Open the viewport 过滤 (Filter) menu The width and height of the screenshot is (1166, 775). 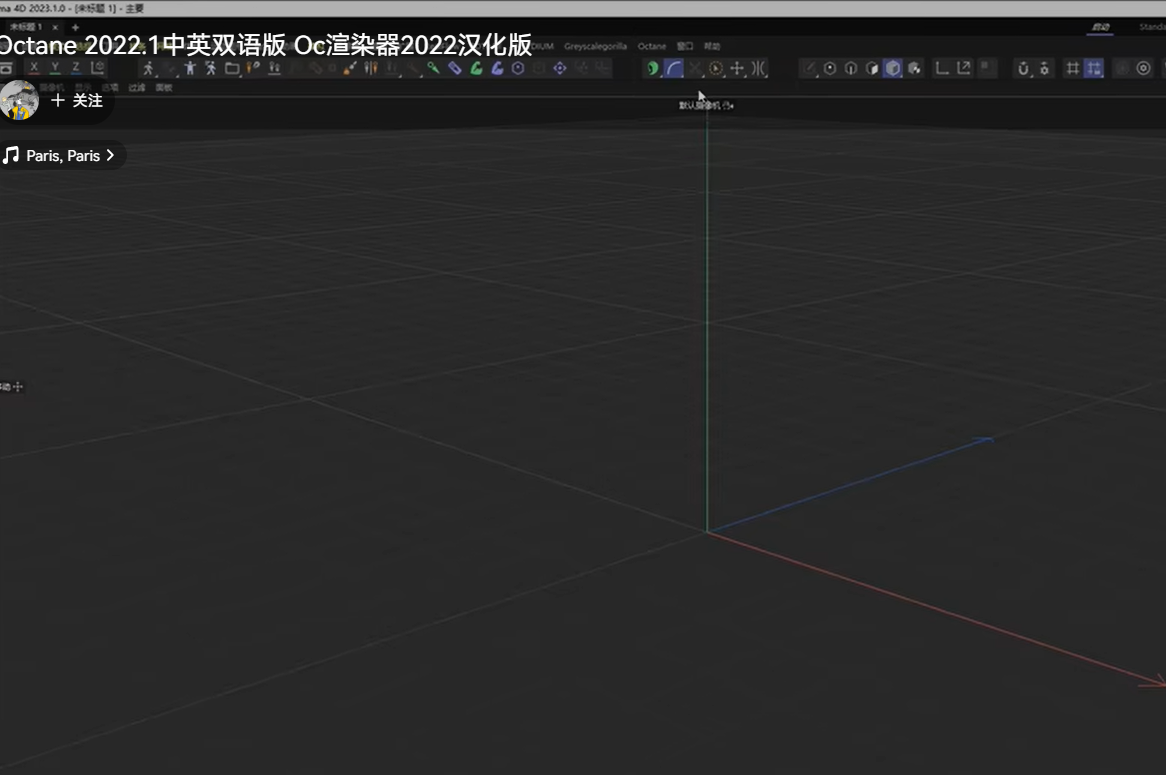(x=137, y=88)
